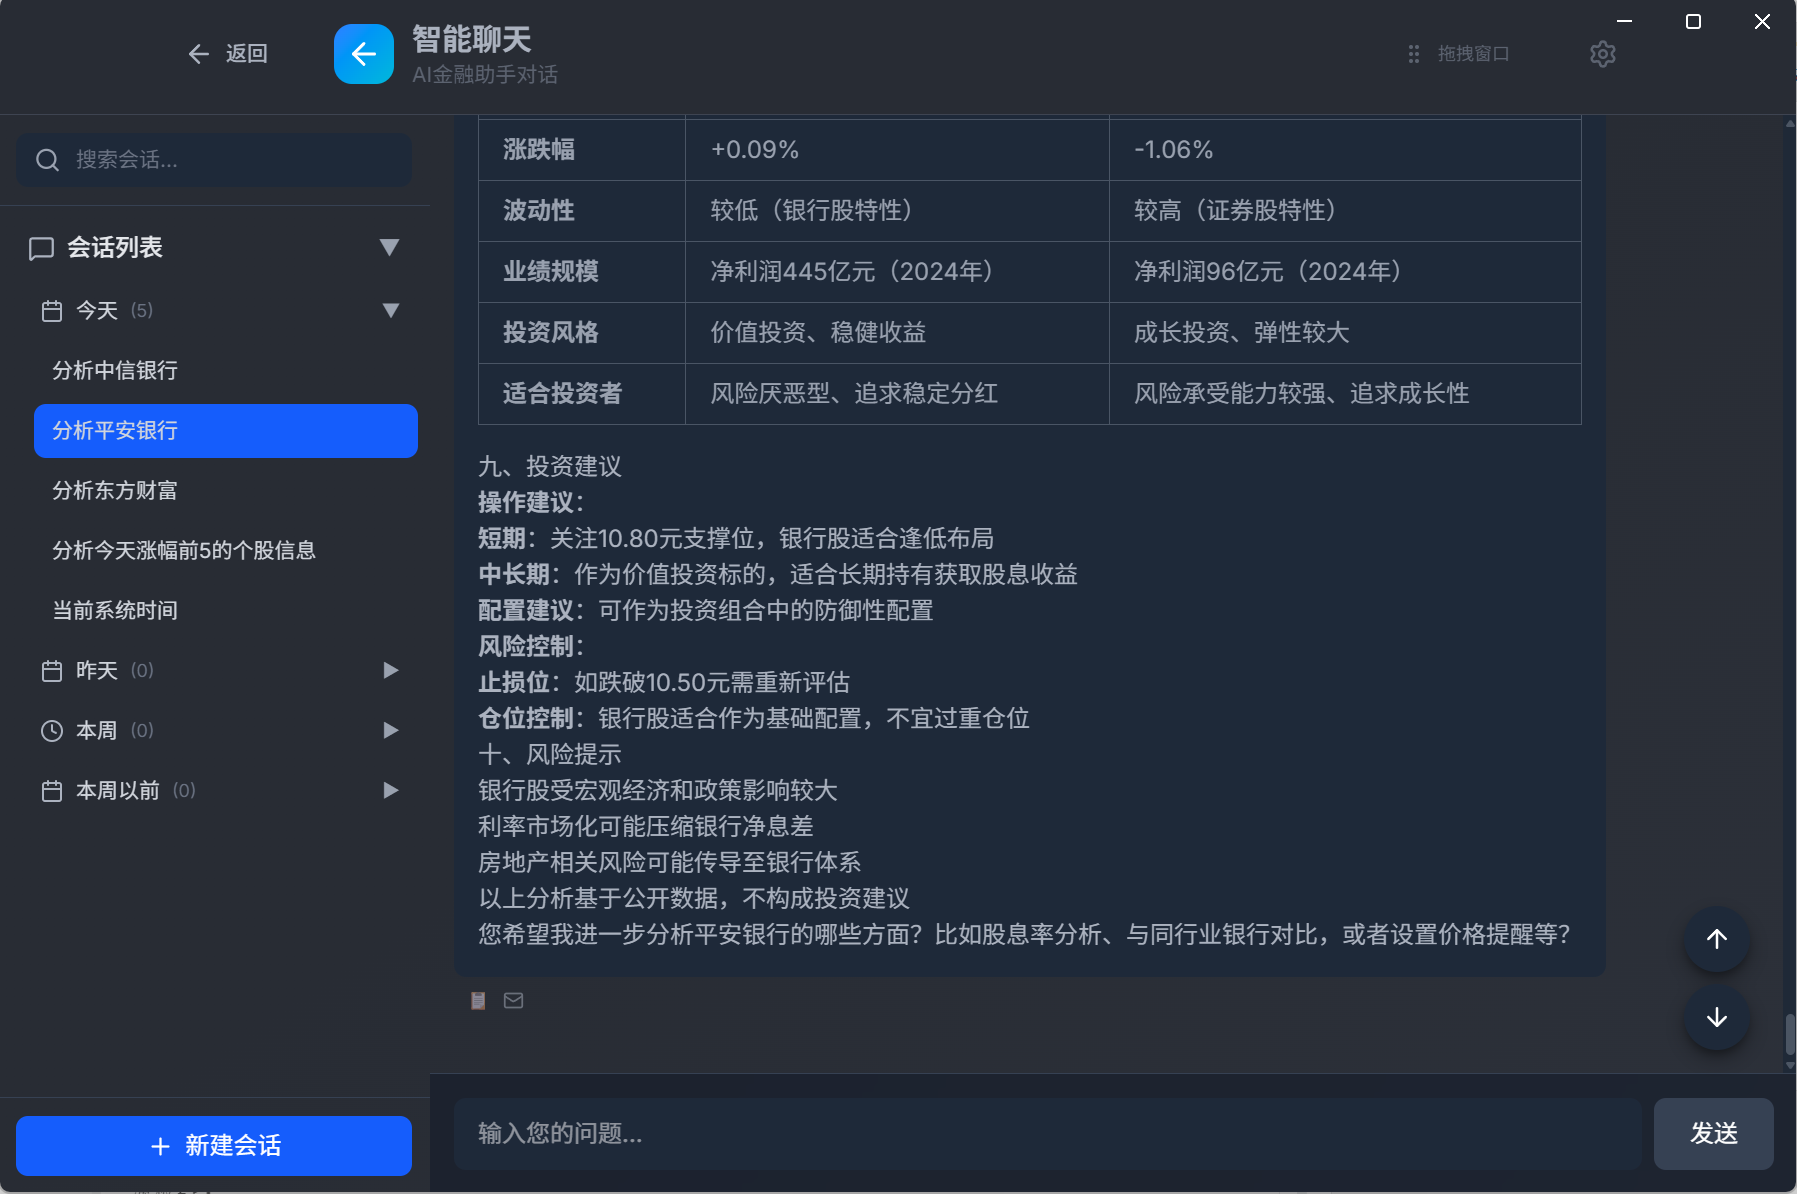1797x1194 pixels.
Task: Click the scroll-to-top arrow button
Action: tap(1716, 939)
